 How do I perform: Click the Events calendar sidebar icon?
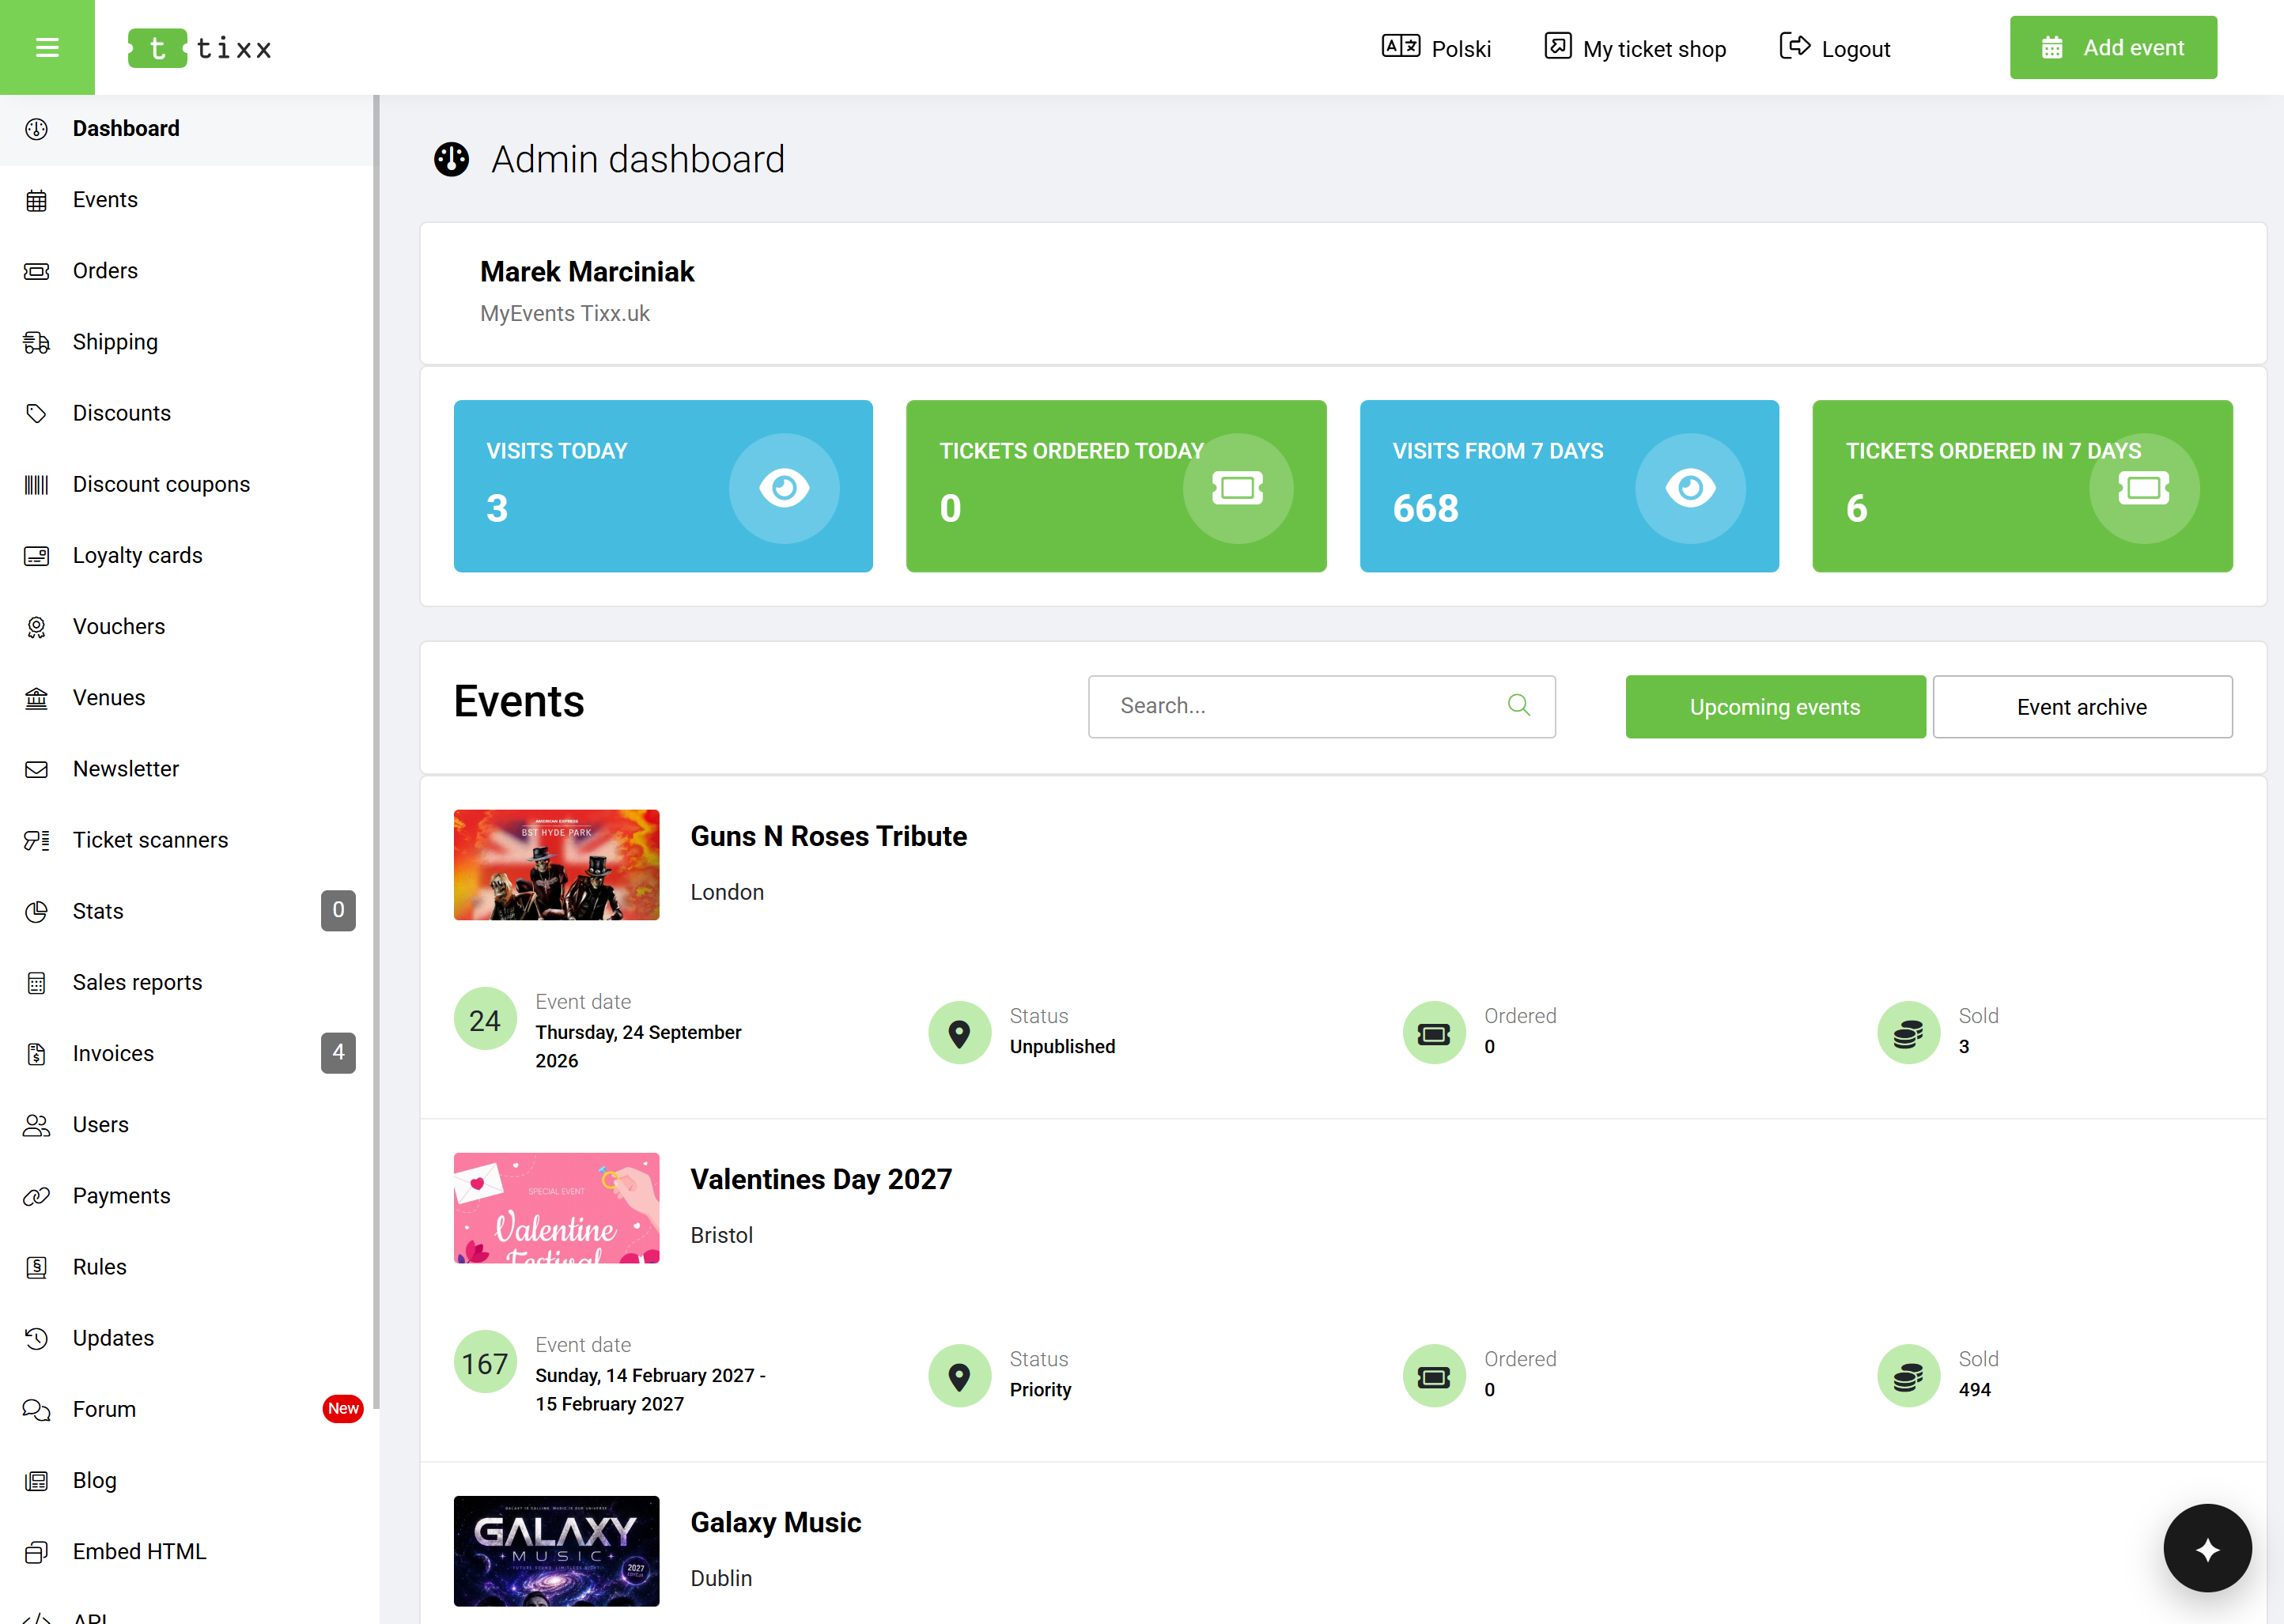tap(37, 200)
